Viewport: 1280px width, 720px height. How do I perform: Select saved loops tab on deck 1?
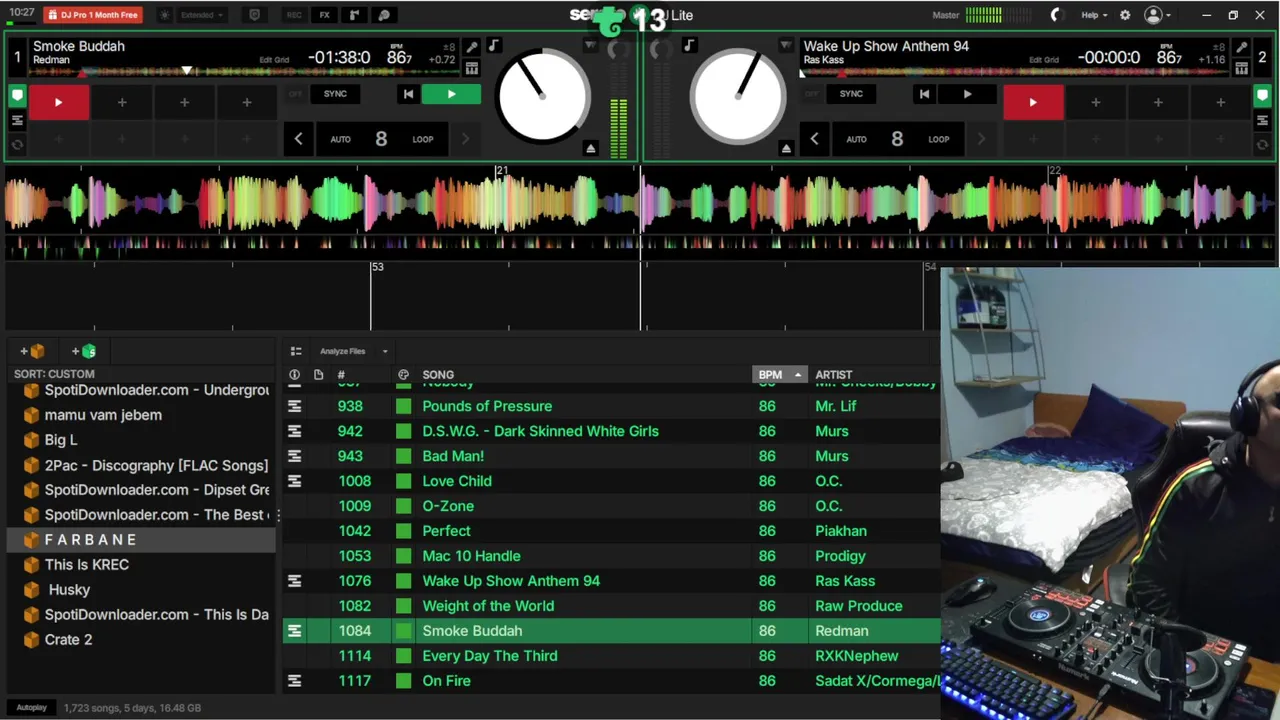(x=17, y=120)
